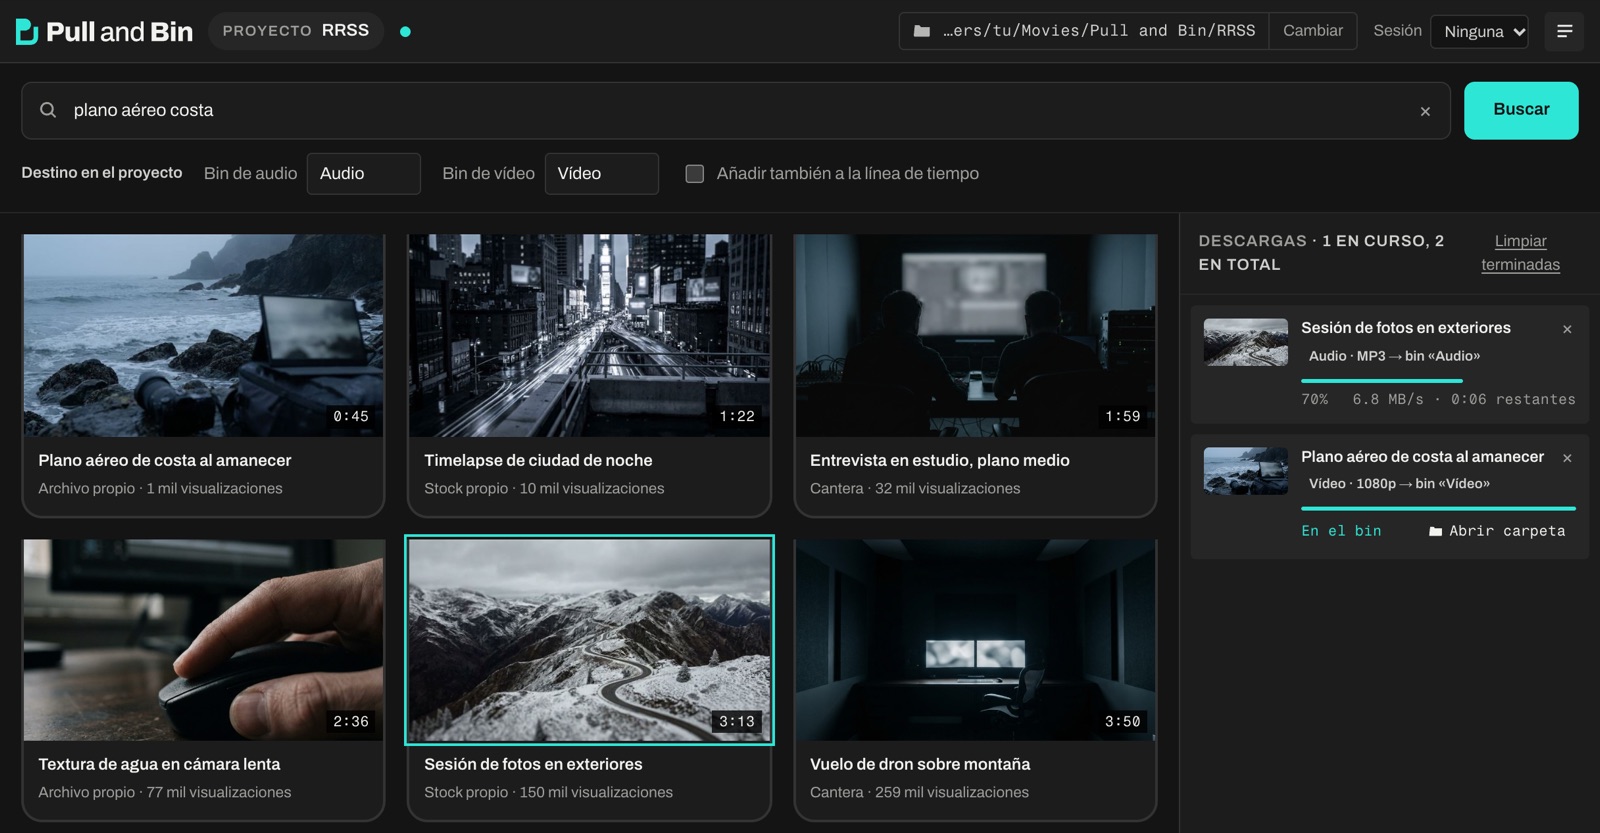Screen dimensions: 1600x833
Task: Click the PROYECTO RRSS project pill
Action: pos(296,31)
